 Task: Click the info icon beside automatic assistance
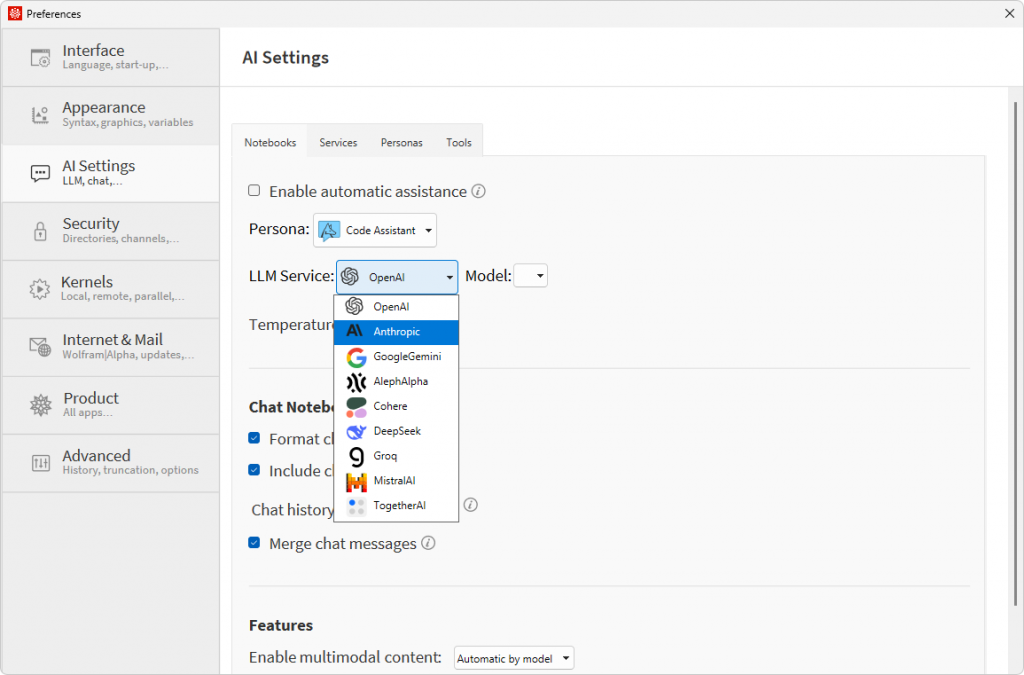point(479,191)
